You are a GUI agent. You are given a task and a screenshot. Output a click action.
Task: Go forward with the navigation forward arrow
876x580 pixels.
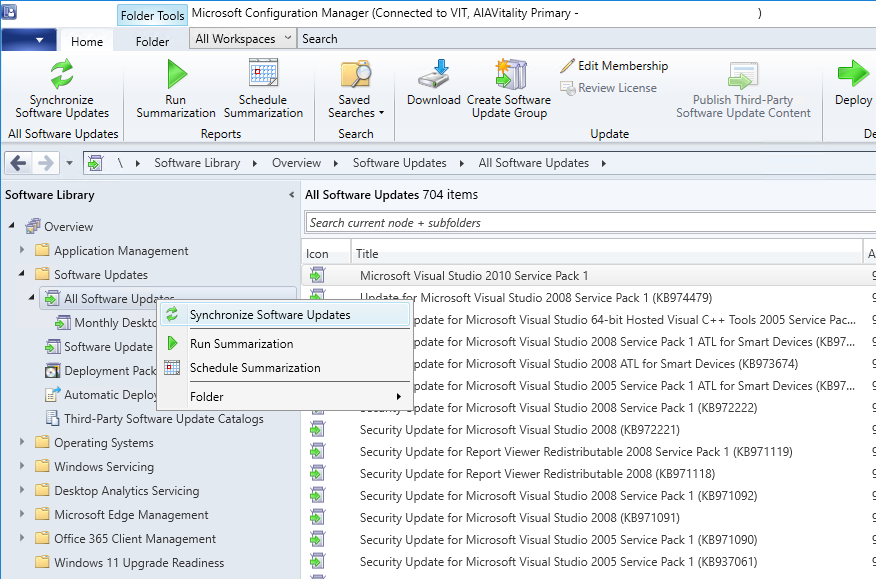pos(45,163)
